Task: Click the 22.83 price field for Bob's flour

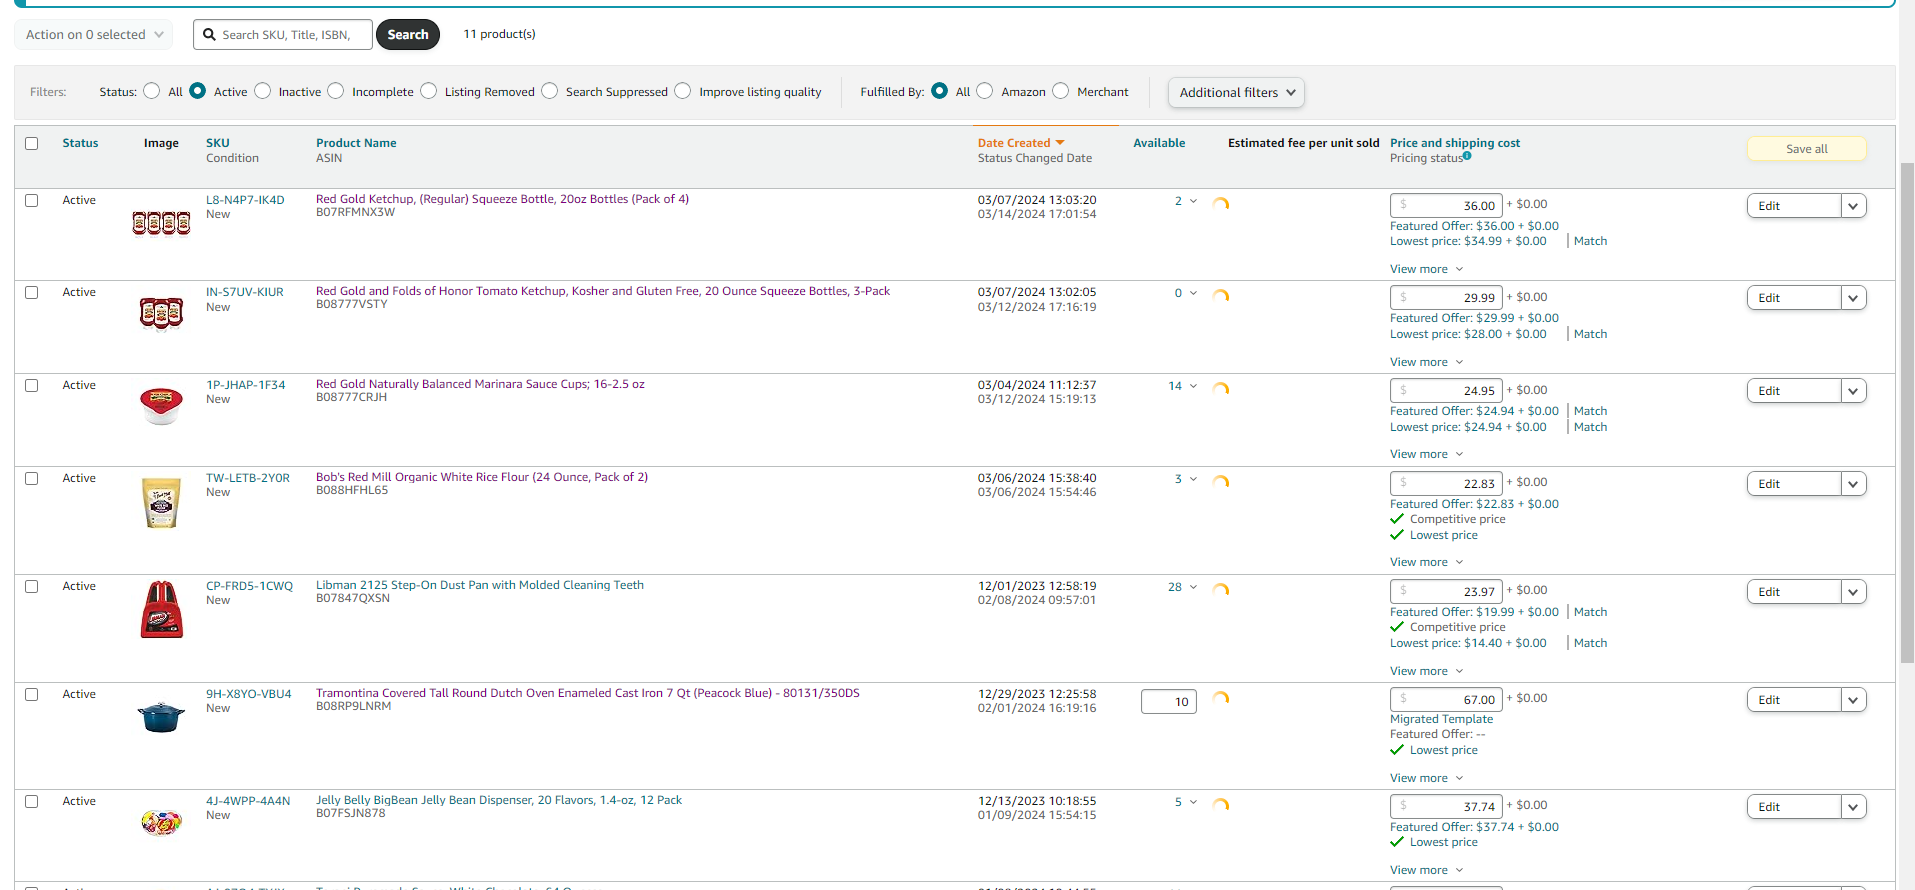Action: tap(1446, 484)
